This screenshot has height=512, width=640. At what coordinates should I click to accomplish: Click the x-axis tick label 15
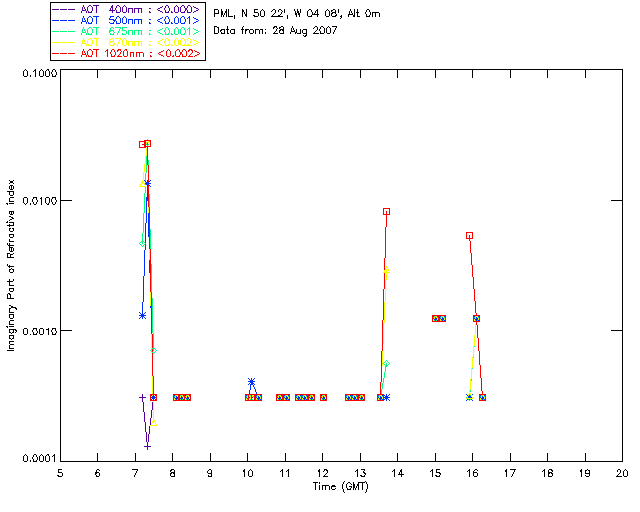click(435, 473)
